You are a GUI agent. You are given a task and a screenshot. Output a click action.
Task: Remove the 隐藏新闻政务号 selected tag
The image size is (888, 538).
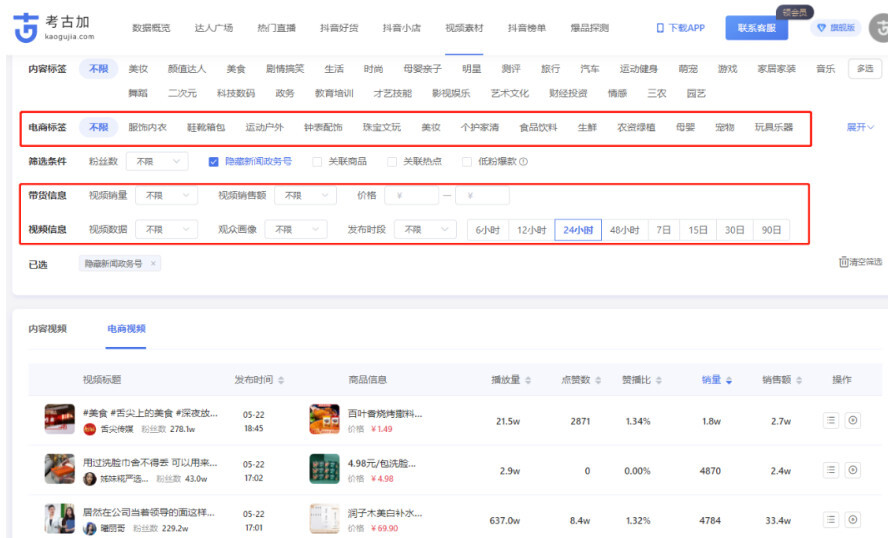153,264
